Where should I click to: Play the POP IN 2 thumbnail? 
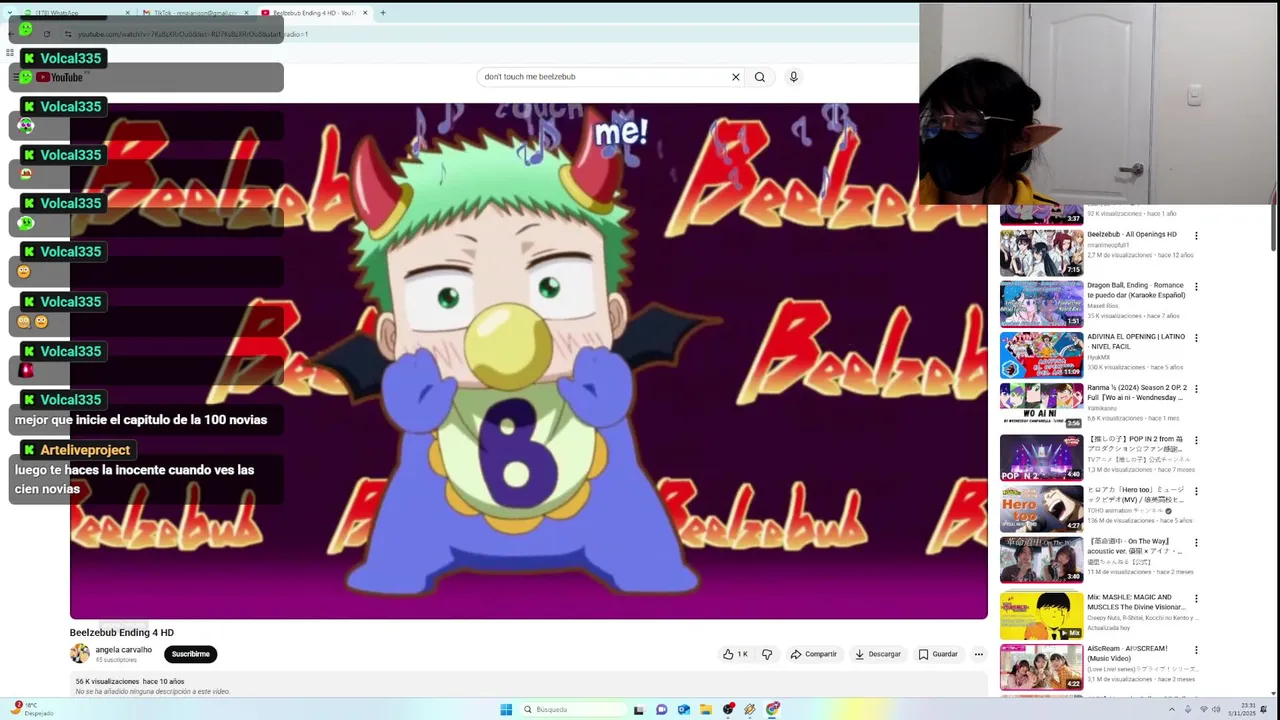[x=1041, y=456]
